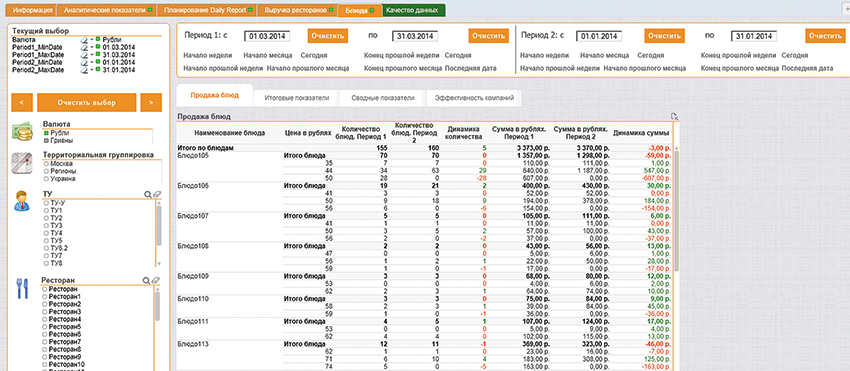Sort by Динамика суммы column header
850x371 pixels.
point(641,132)
